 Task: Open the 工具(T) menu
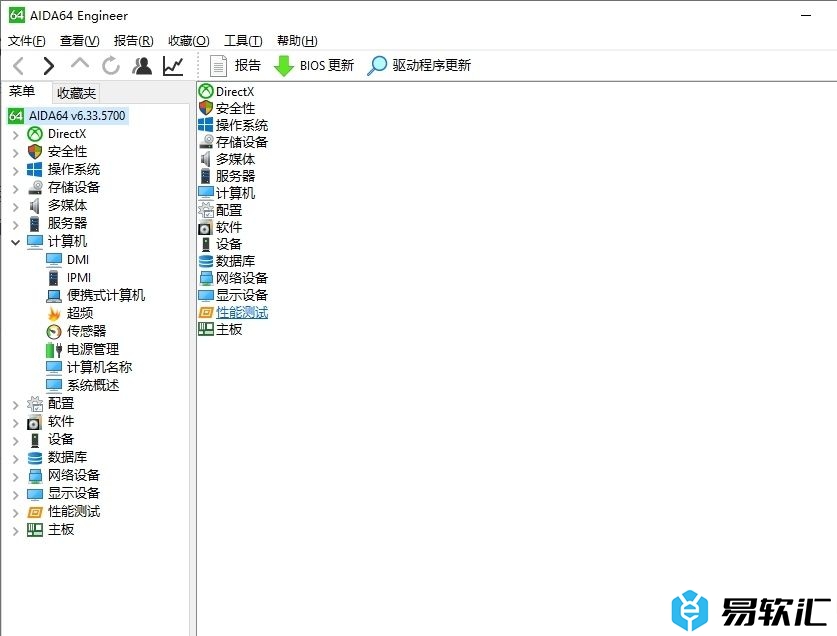[x=243, y=41]
